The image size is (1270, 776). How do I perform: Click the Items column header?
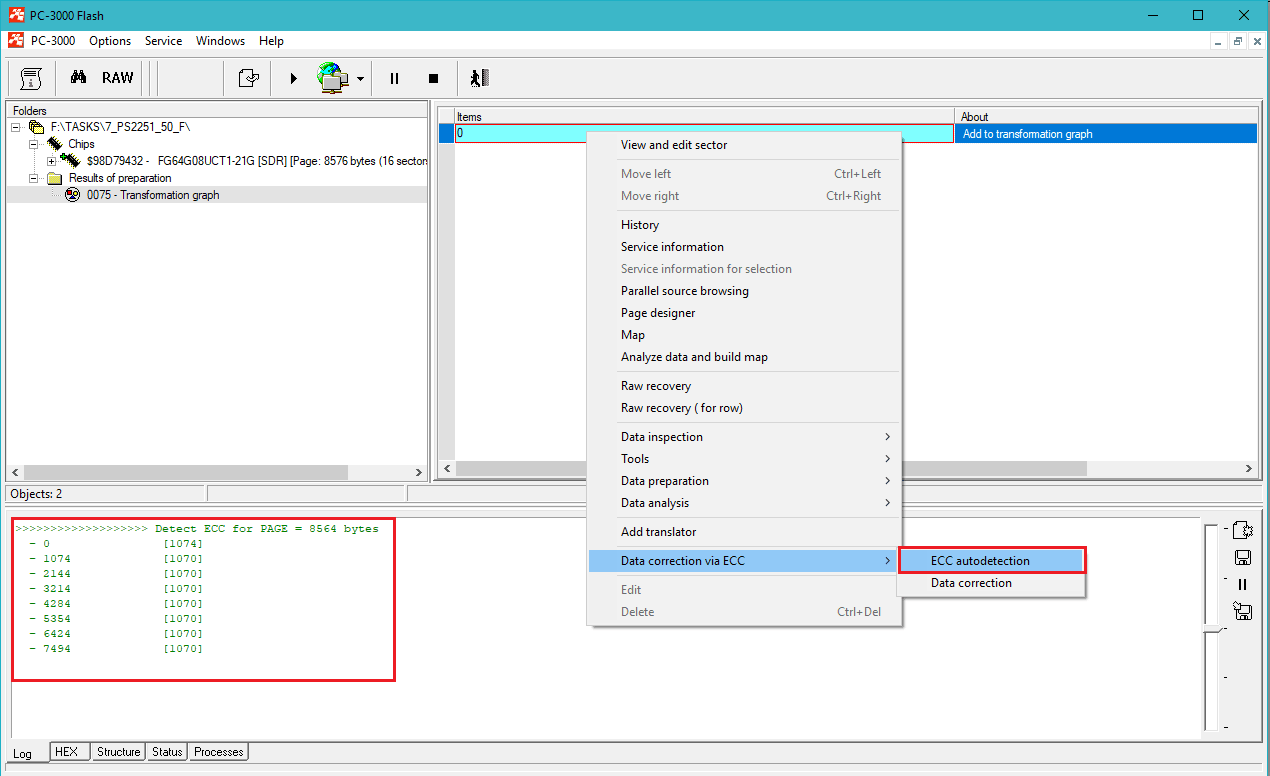click(705, 117)
